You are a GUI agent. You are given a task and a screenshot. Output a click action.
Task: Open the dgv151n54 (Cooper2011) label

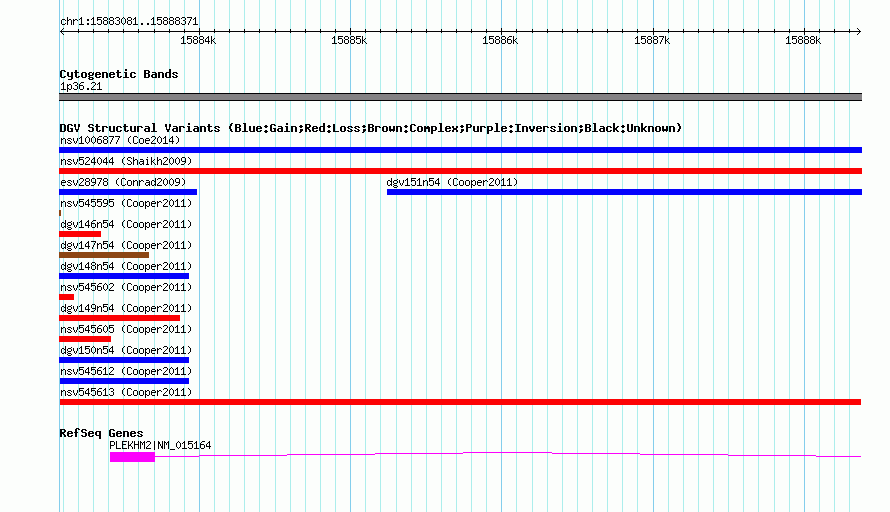[x=452, y=182]
